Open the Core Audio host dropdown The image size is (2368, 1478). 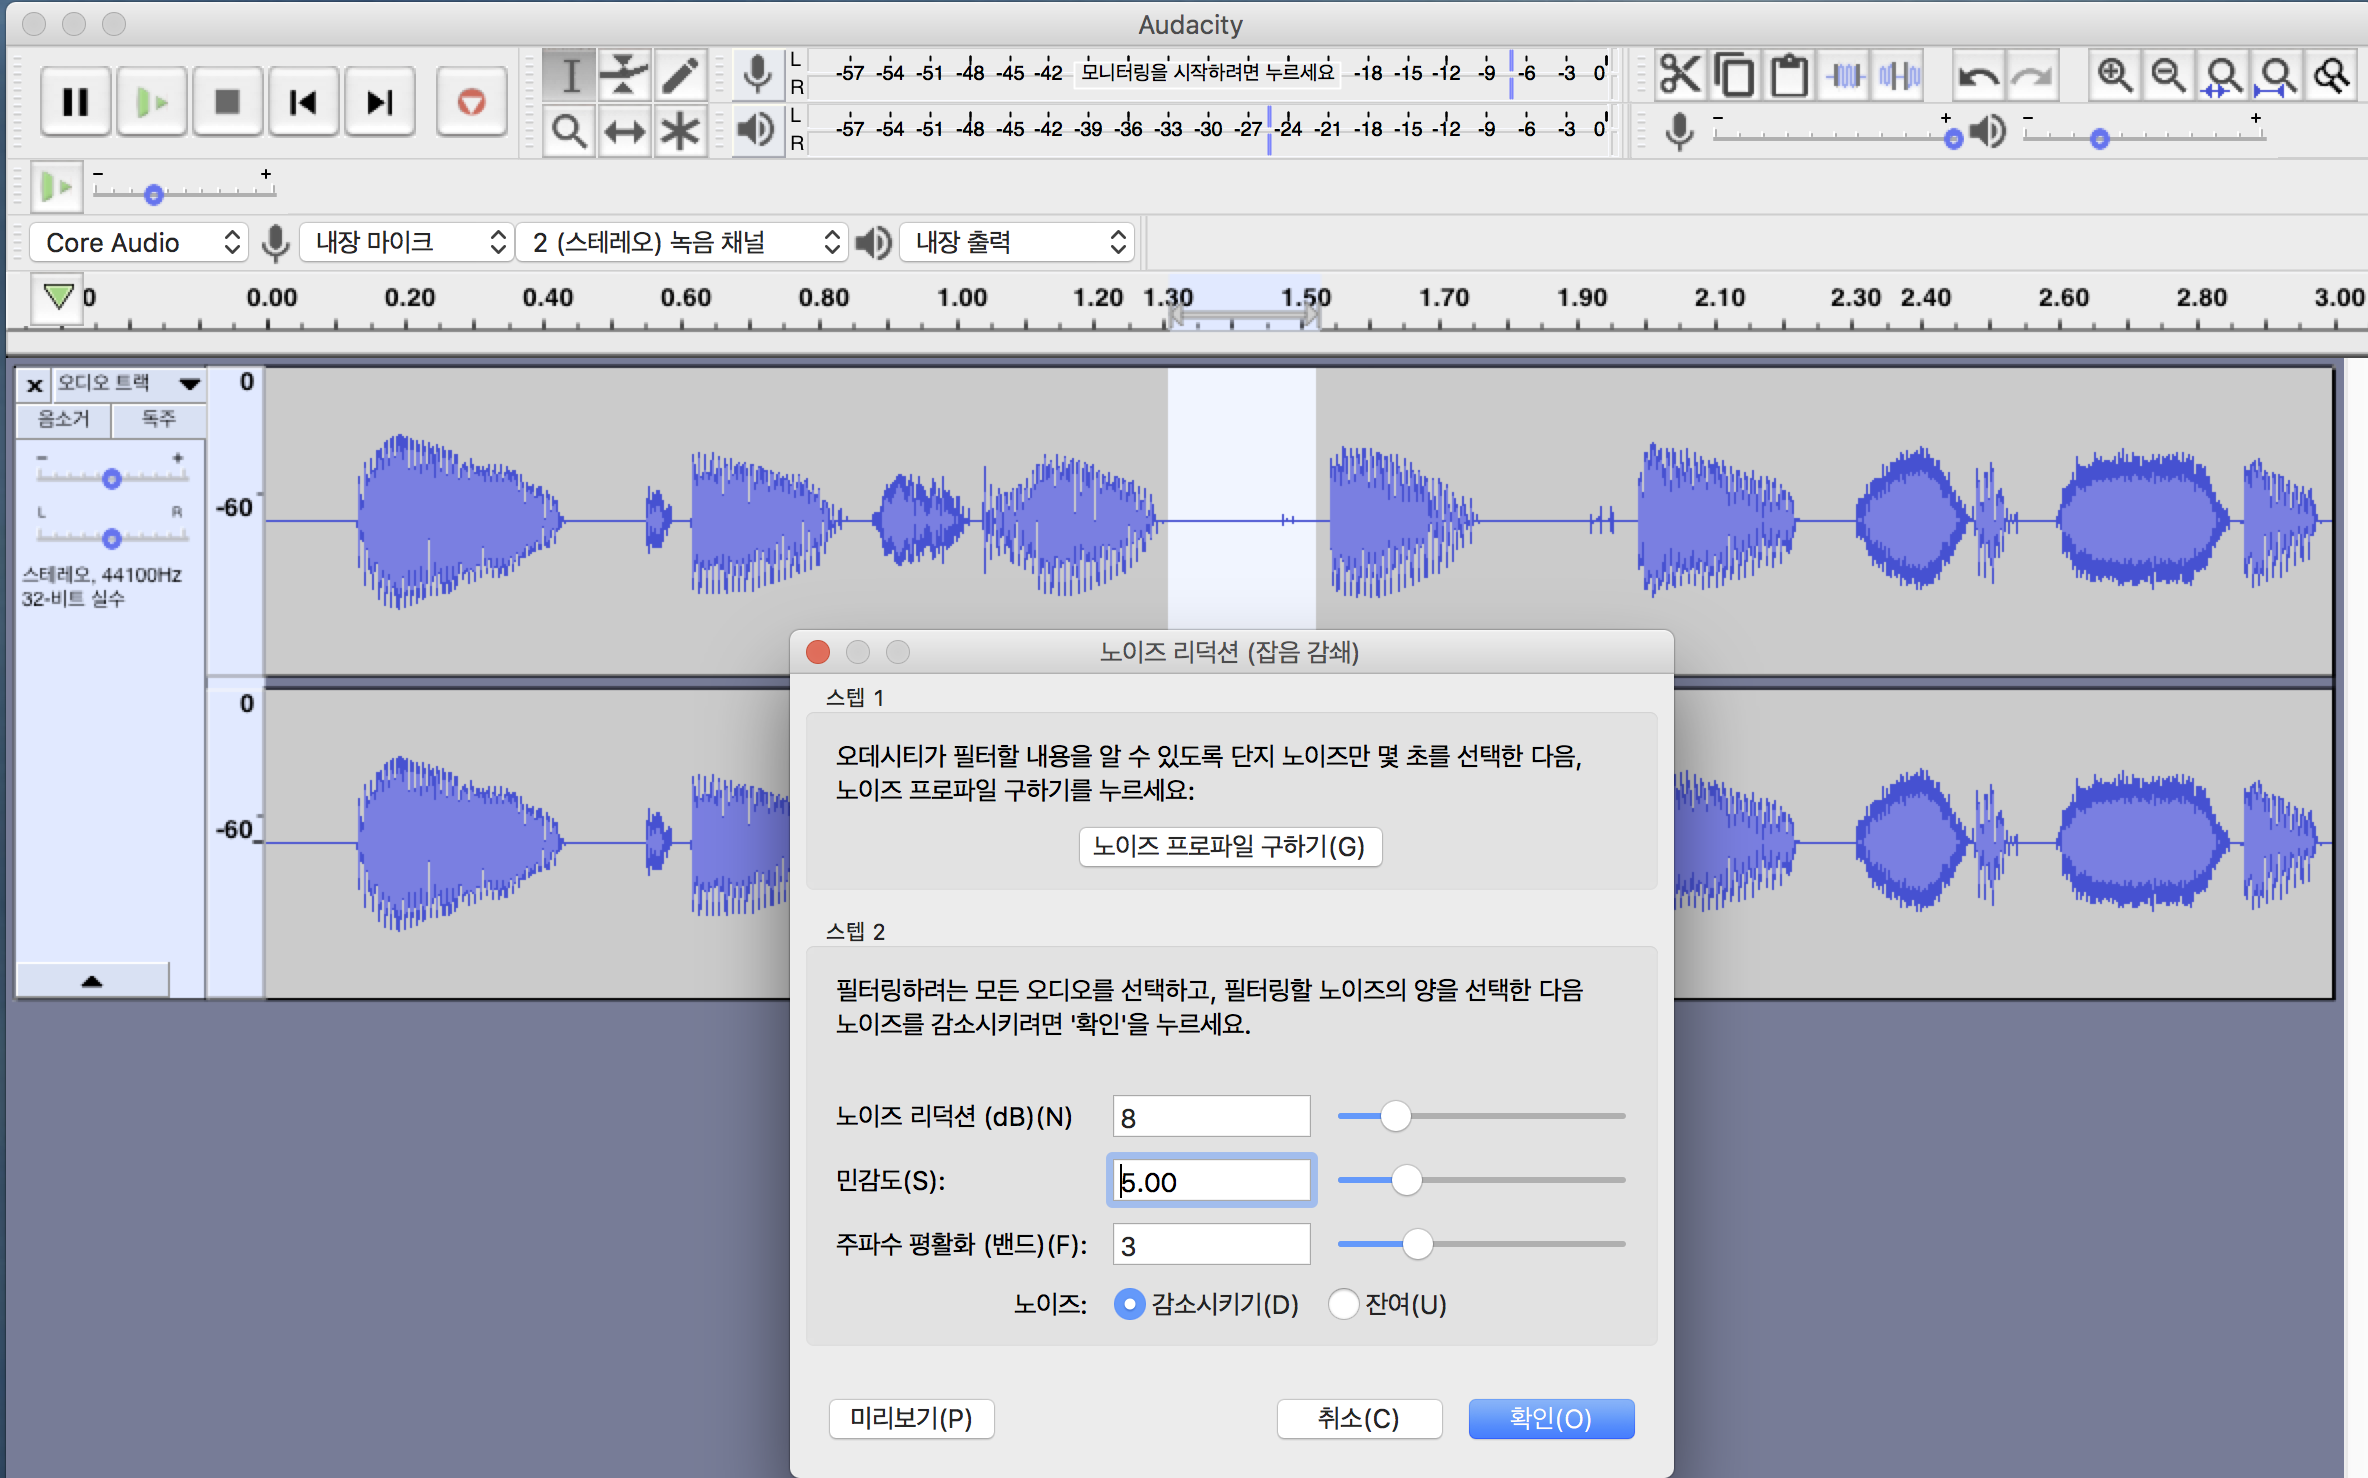[137, 242]
